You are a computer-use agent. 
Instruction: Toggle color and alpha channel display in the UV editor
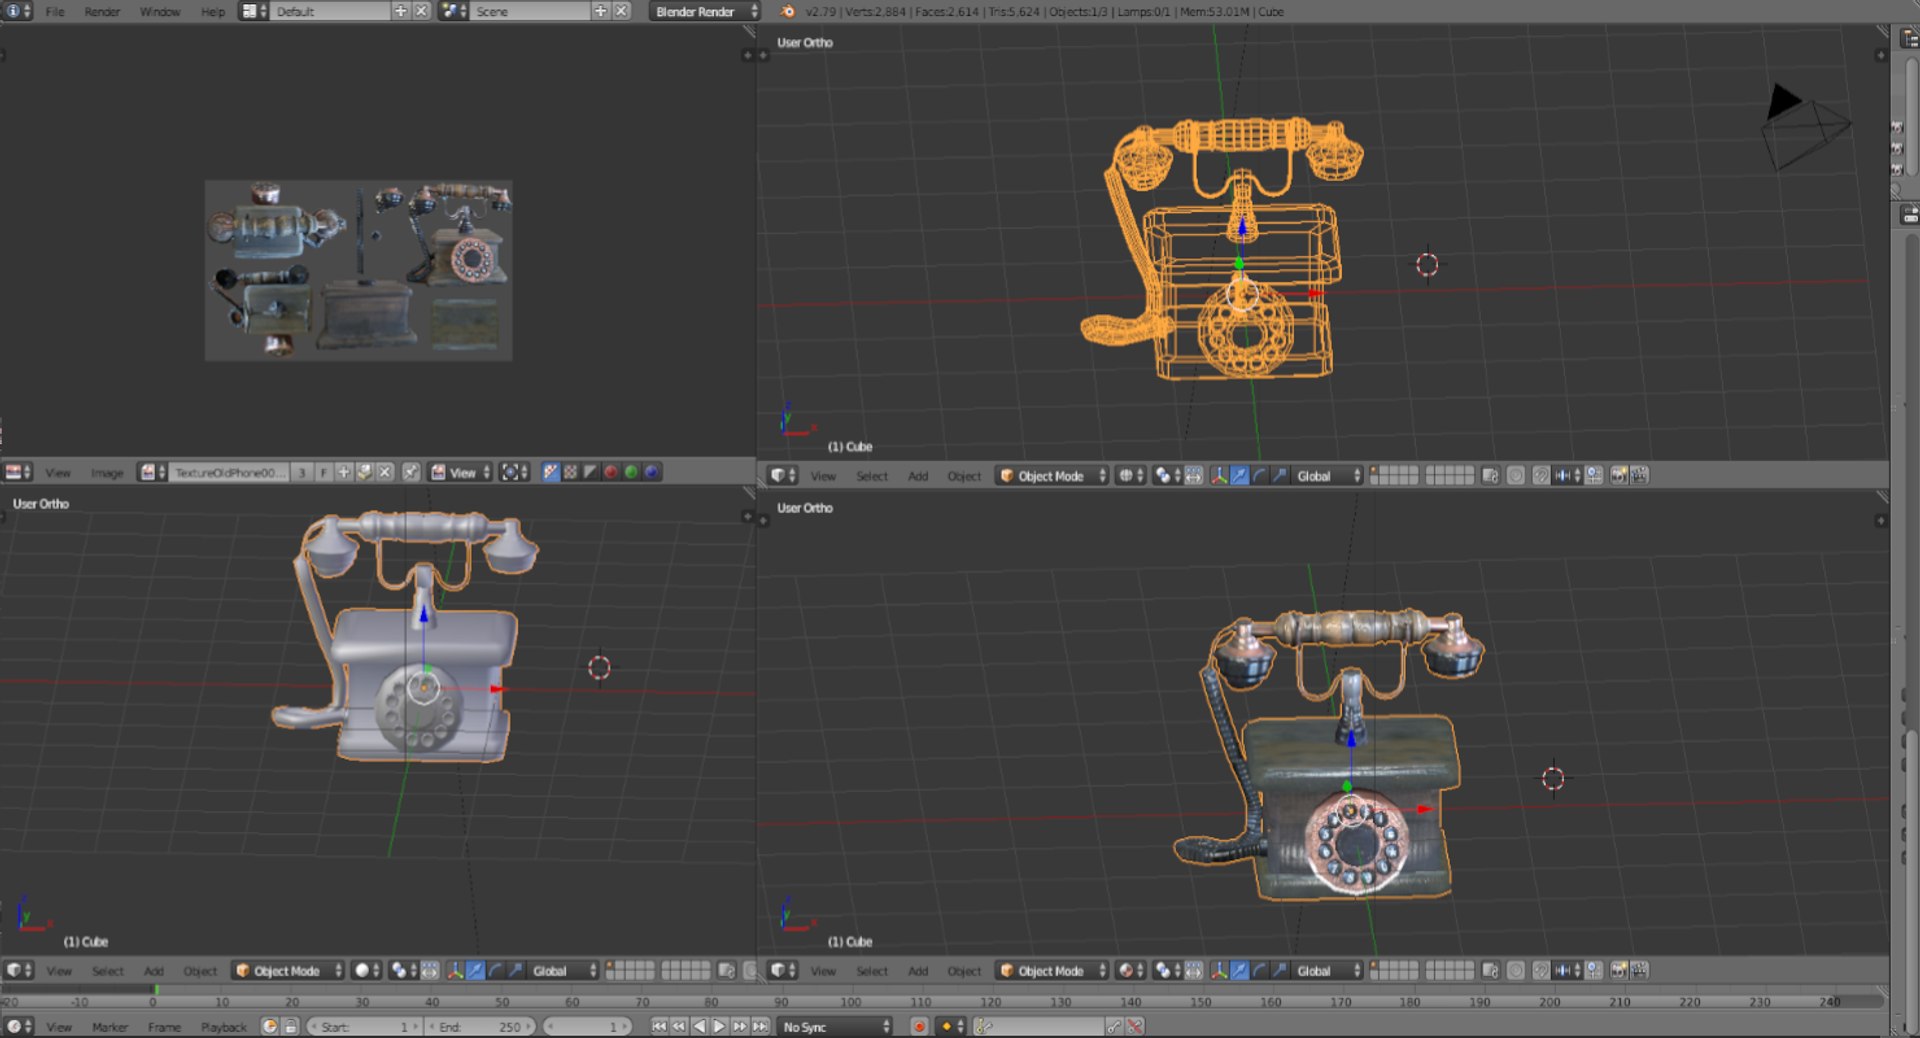coord(551,472)
